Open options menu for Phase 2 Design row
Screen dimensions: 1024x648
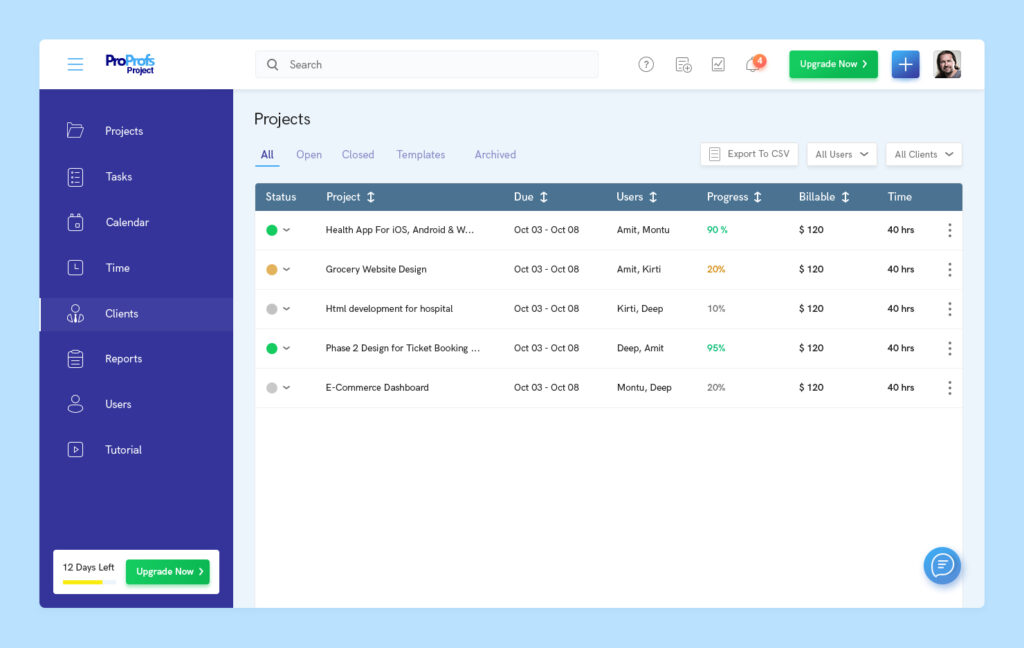click(x=950, y=348)
